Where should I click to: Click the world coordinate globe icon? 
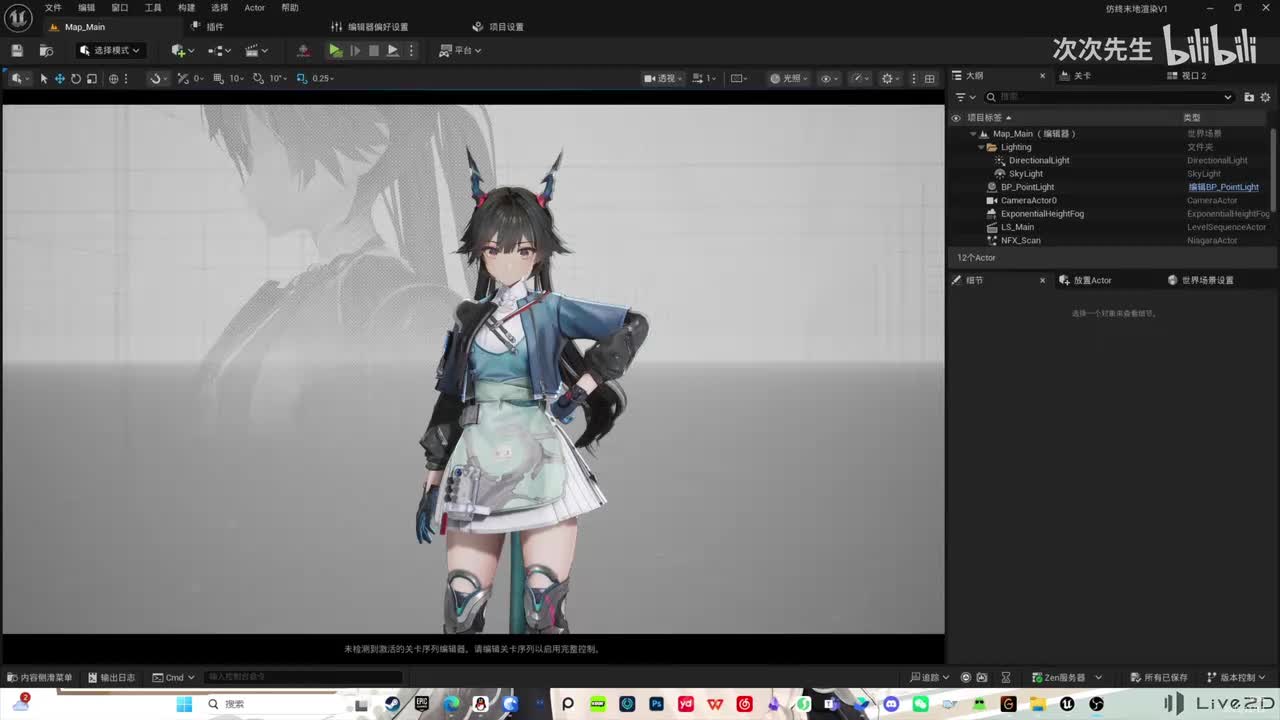pyautogui.click(x=113, y=78)
